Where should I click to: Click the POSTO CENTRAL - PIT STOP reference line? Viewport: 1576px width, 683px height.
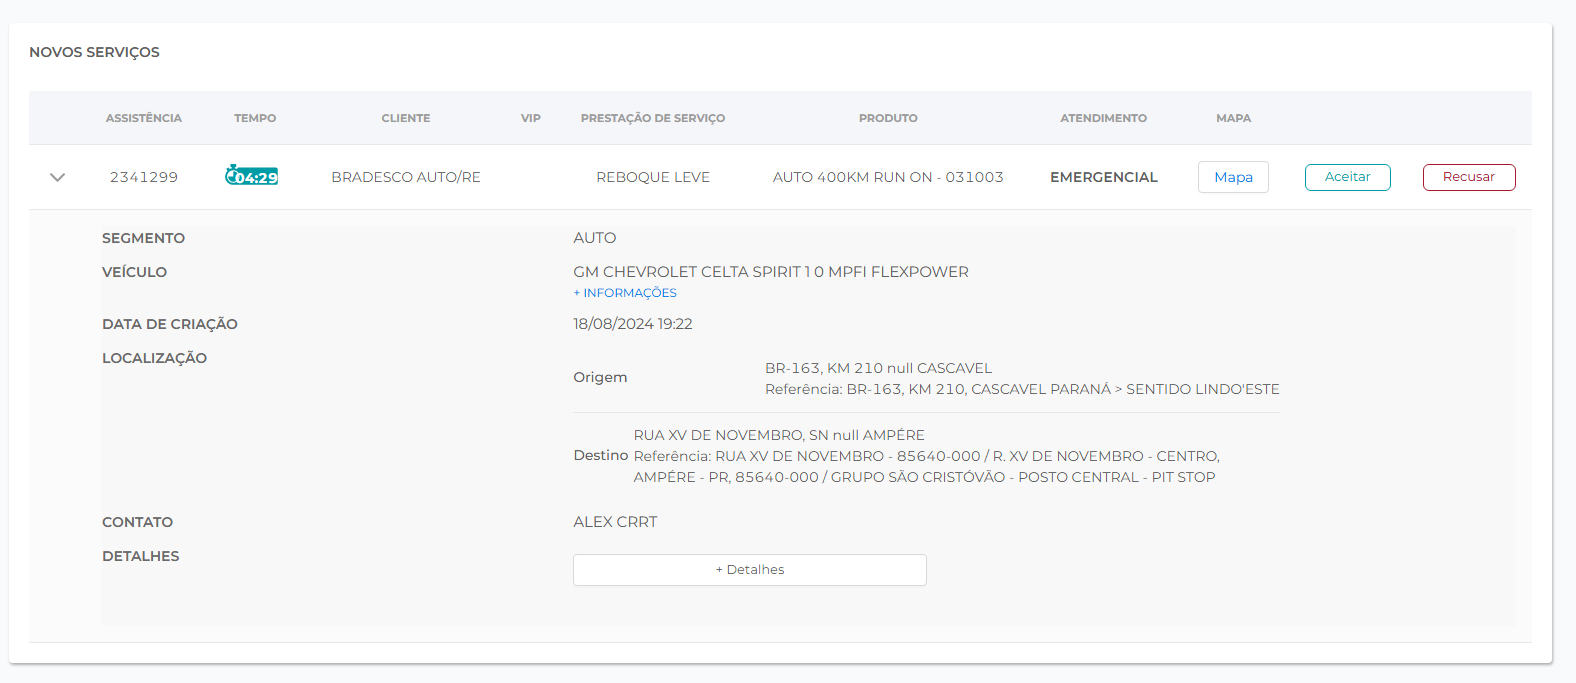(x=925, y=477)
